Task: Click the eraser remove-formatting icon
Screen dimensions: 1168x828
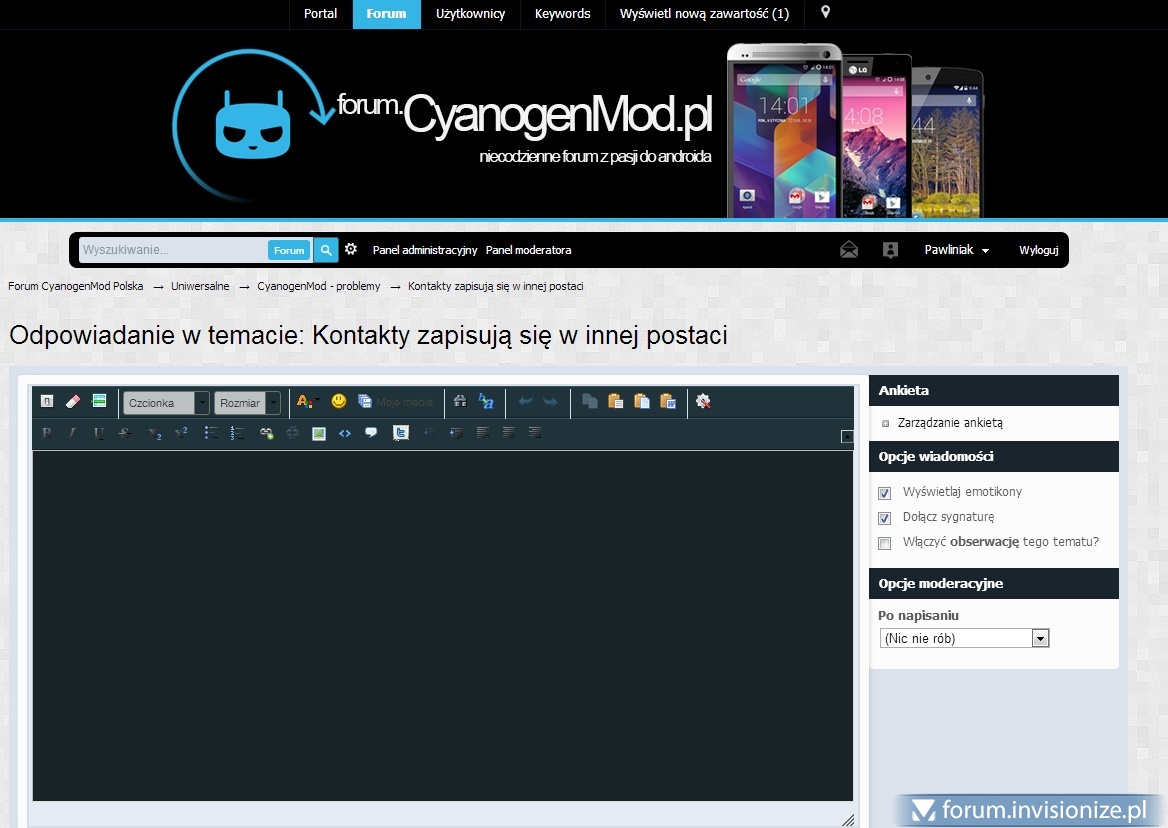Action: [72, 401]
